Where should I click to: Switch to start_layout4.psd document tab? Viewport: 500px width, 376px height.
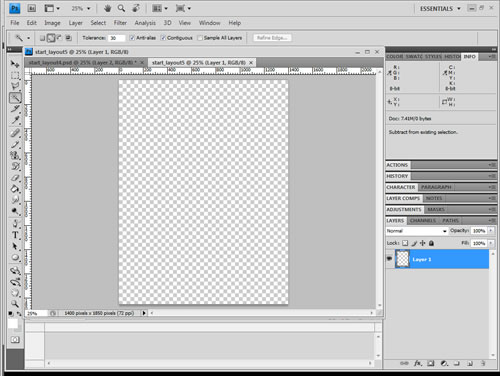pyautogui.click(x=82, y=63)
